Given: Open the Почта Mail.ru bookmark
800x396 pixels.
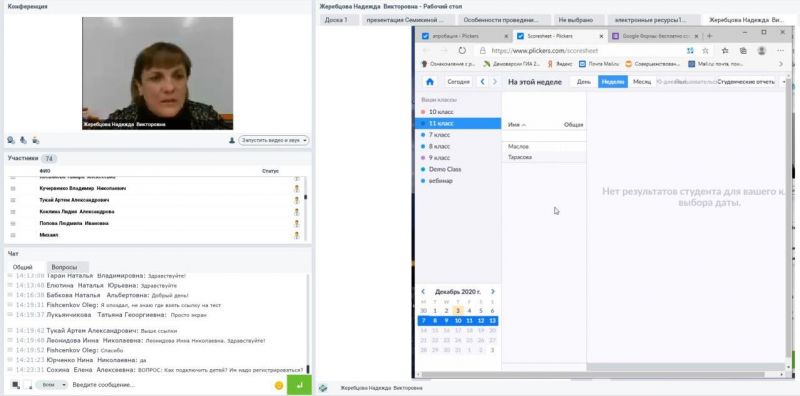Looking at the screenshot, I should 599,64.
